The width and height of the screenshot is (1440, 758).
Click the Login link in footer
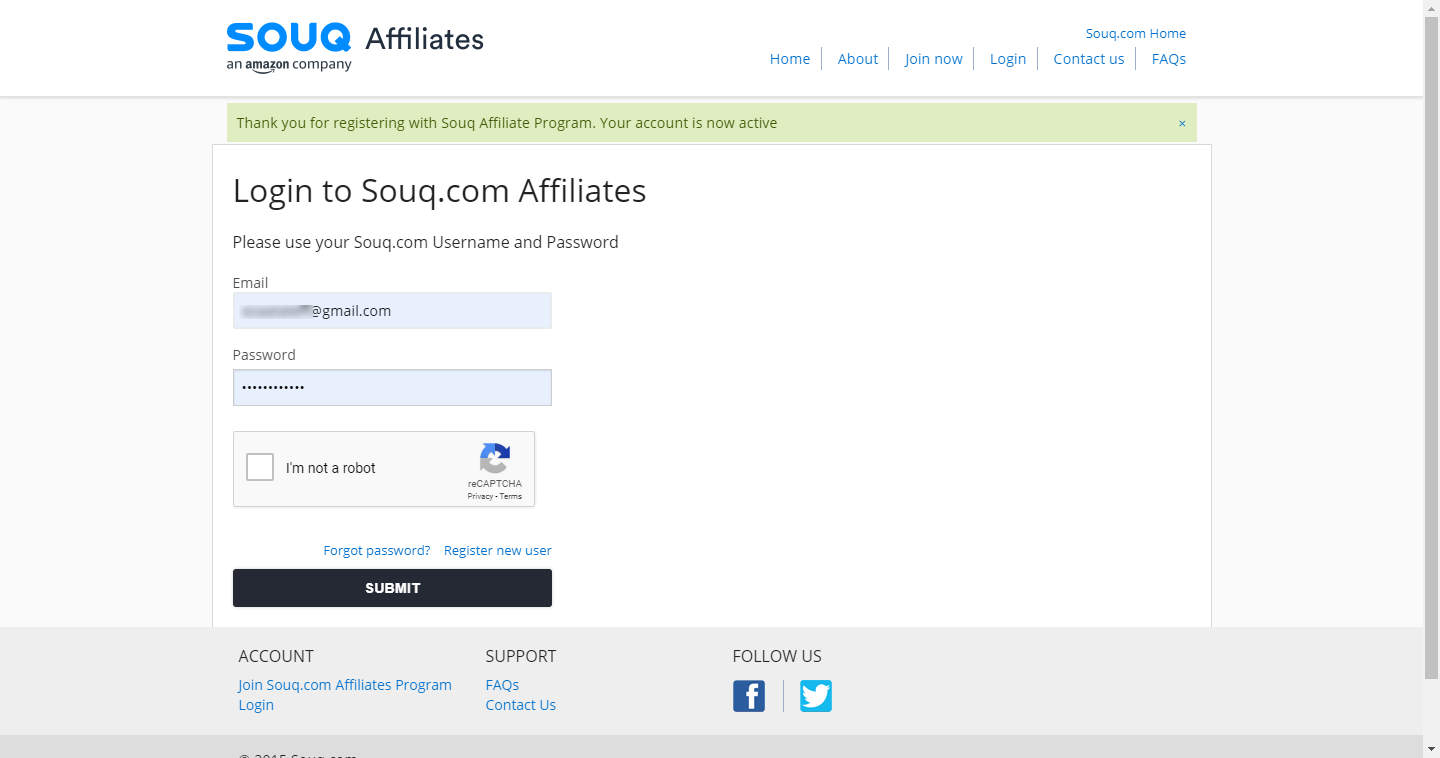click(x=256, y=705)
